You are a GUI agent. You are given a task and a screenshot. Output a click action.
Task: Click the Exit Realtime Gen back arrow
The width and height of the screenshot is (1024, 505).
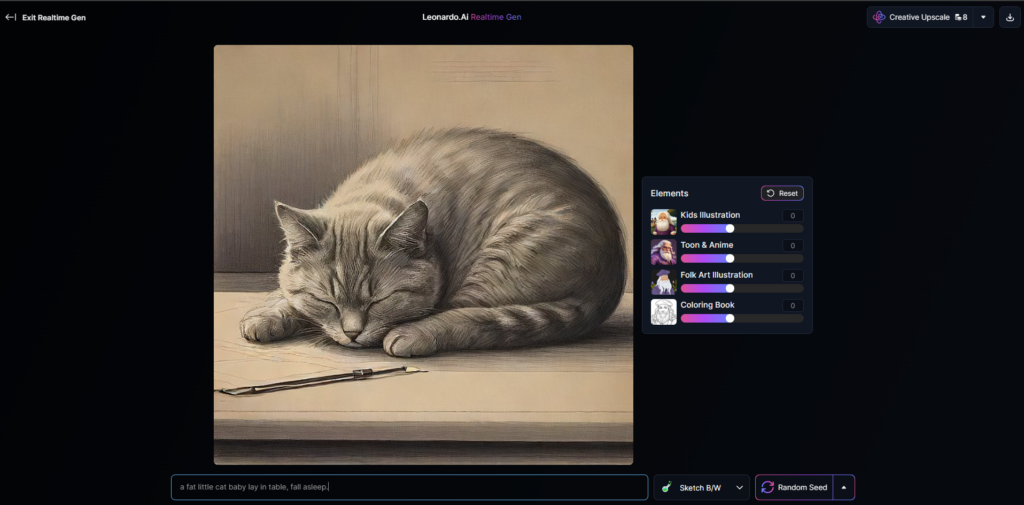tap(11, 17)
